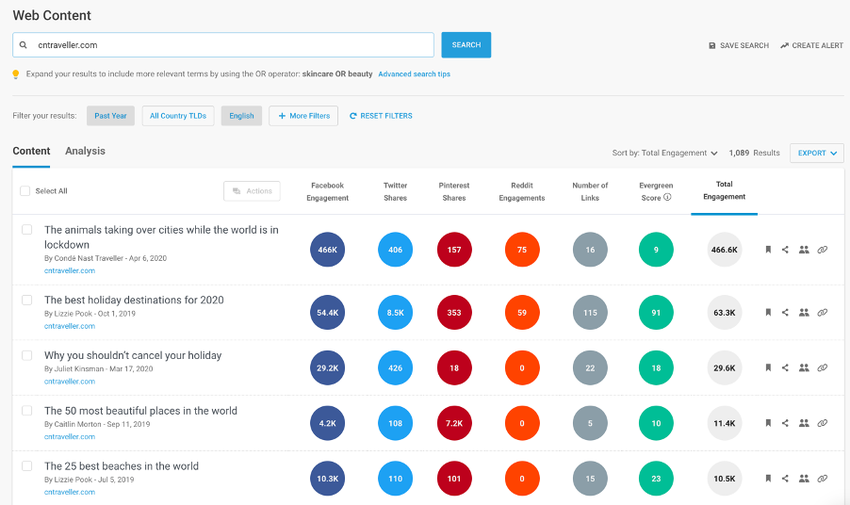
Task: View backlinks for animals taking over cities article
Action: [x=822, y=250]
